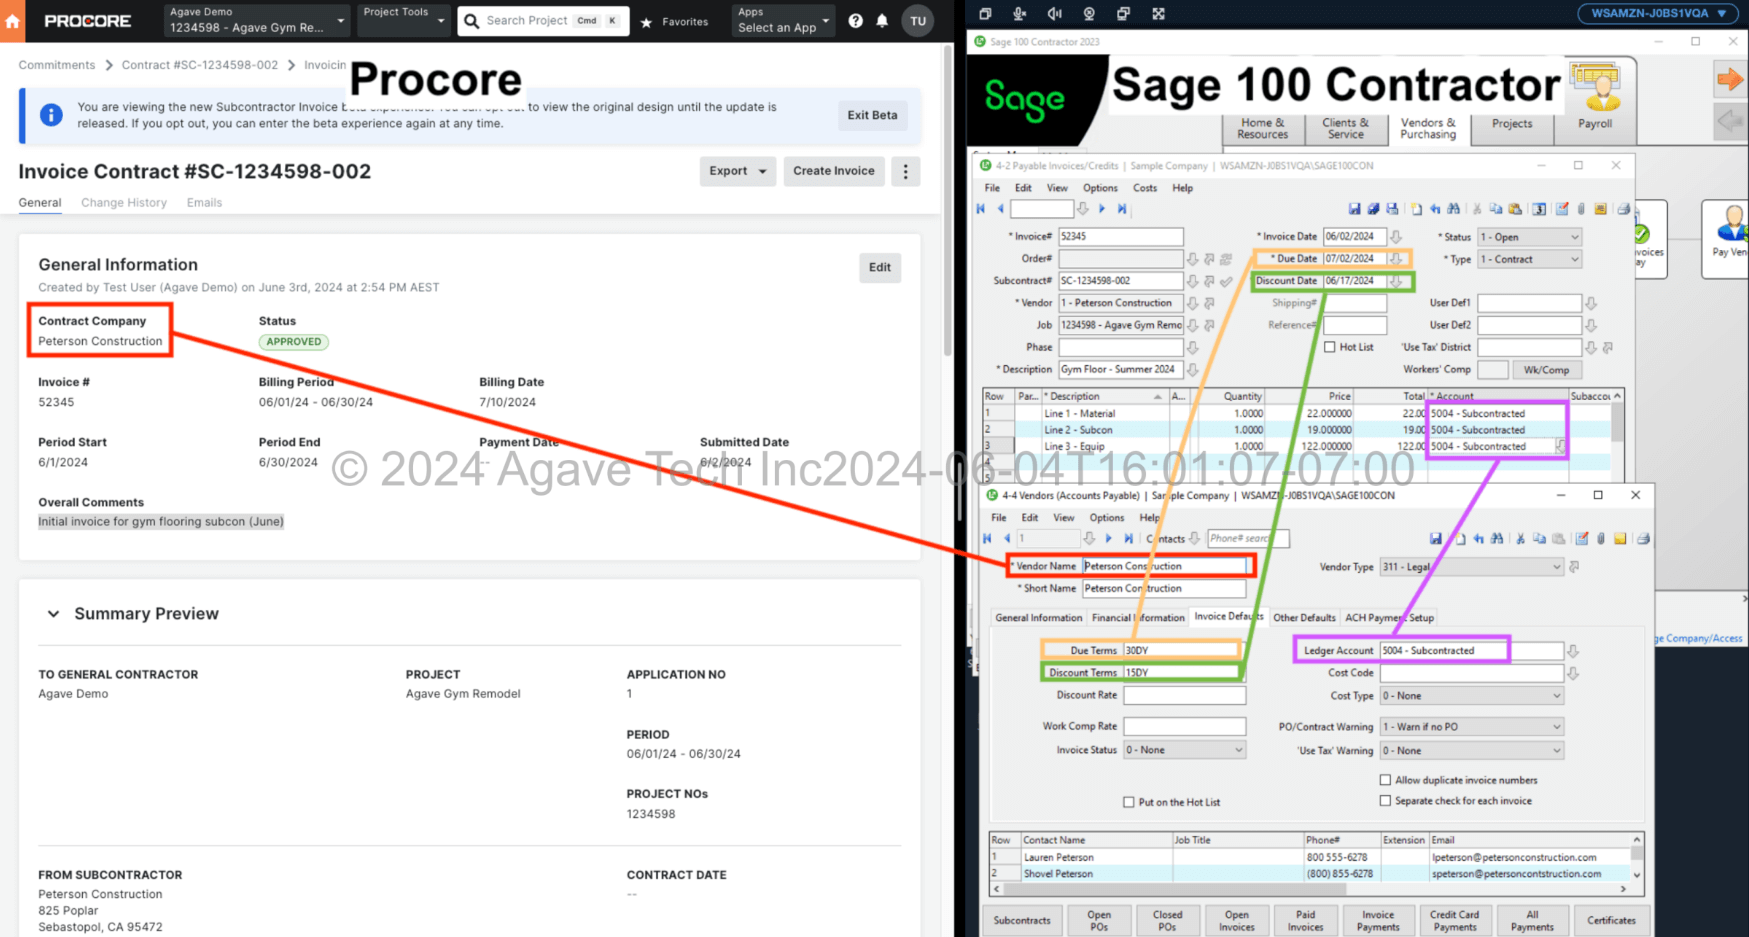
Task: Click the Wk/Comp button in Payable Invoices
Action: [x=1546, y=370]
